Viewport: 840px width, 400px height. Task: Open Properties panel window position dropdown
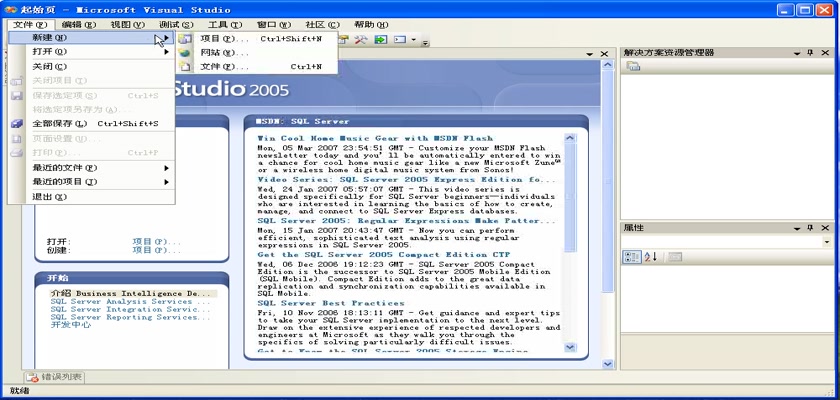coord(797,228)
